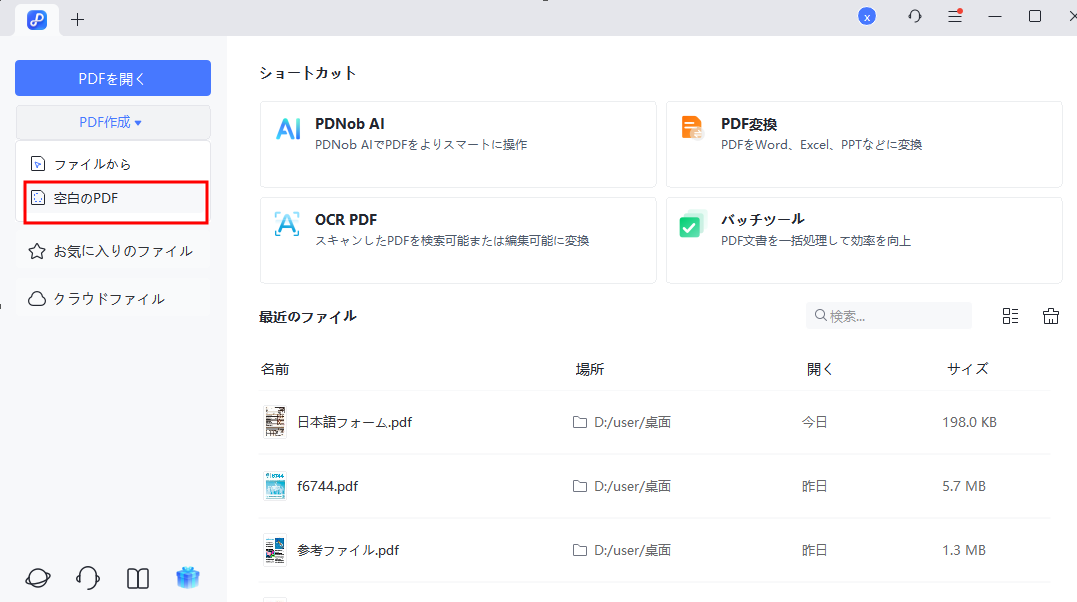
Task: Open a new tab with the plus button
Action: (77, 19)
